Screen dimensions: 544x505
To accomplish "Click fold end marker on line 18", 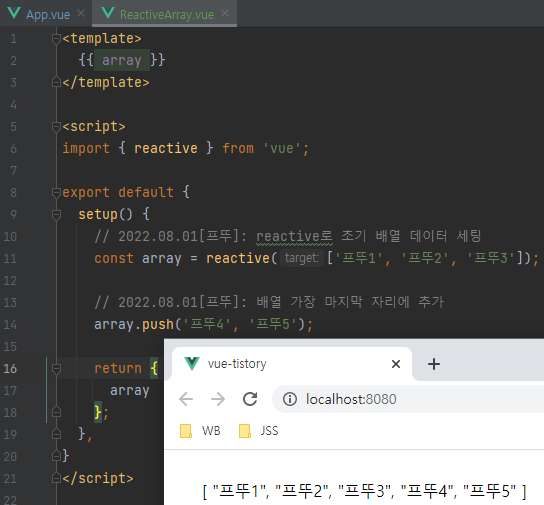I will [x=56, y=412].
